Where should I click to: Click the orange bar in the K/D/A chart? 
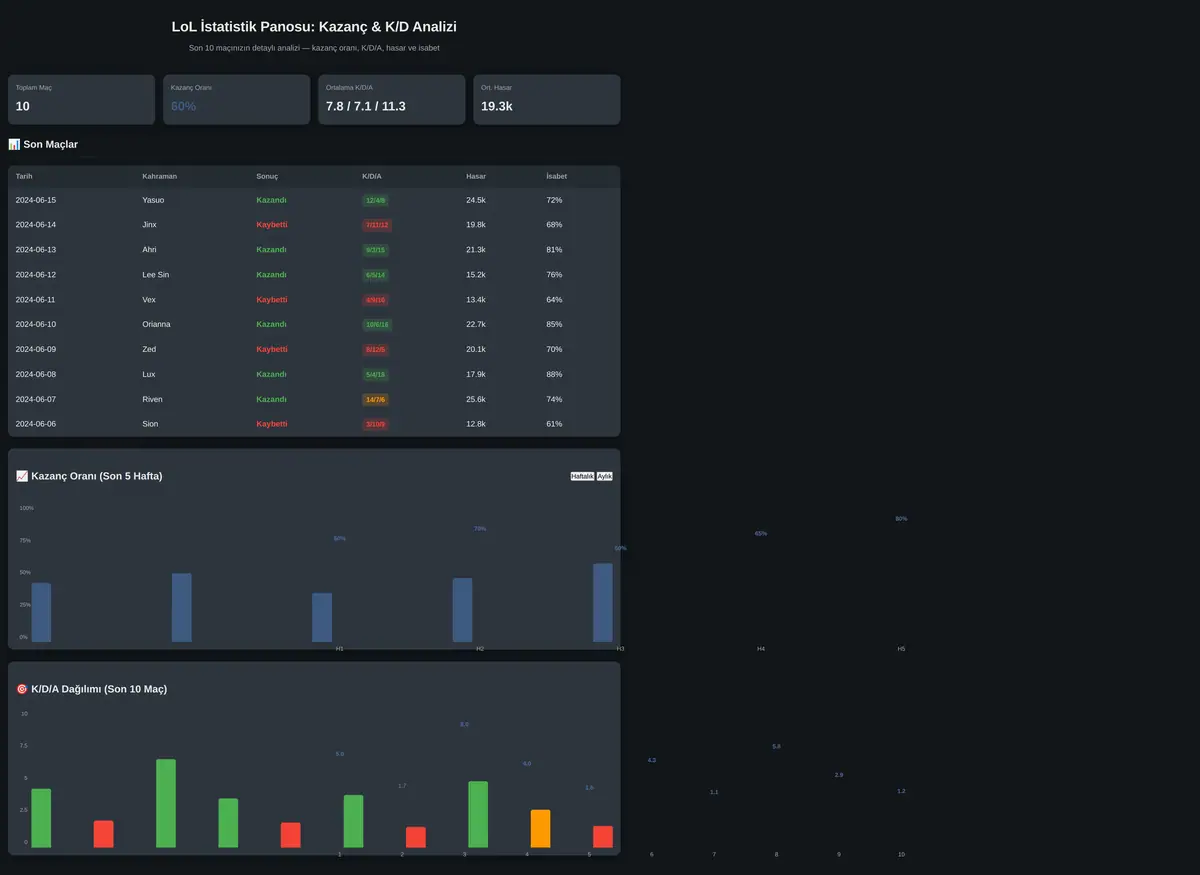[x=541, y=829]
